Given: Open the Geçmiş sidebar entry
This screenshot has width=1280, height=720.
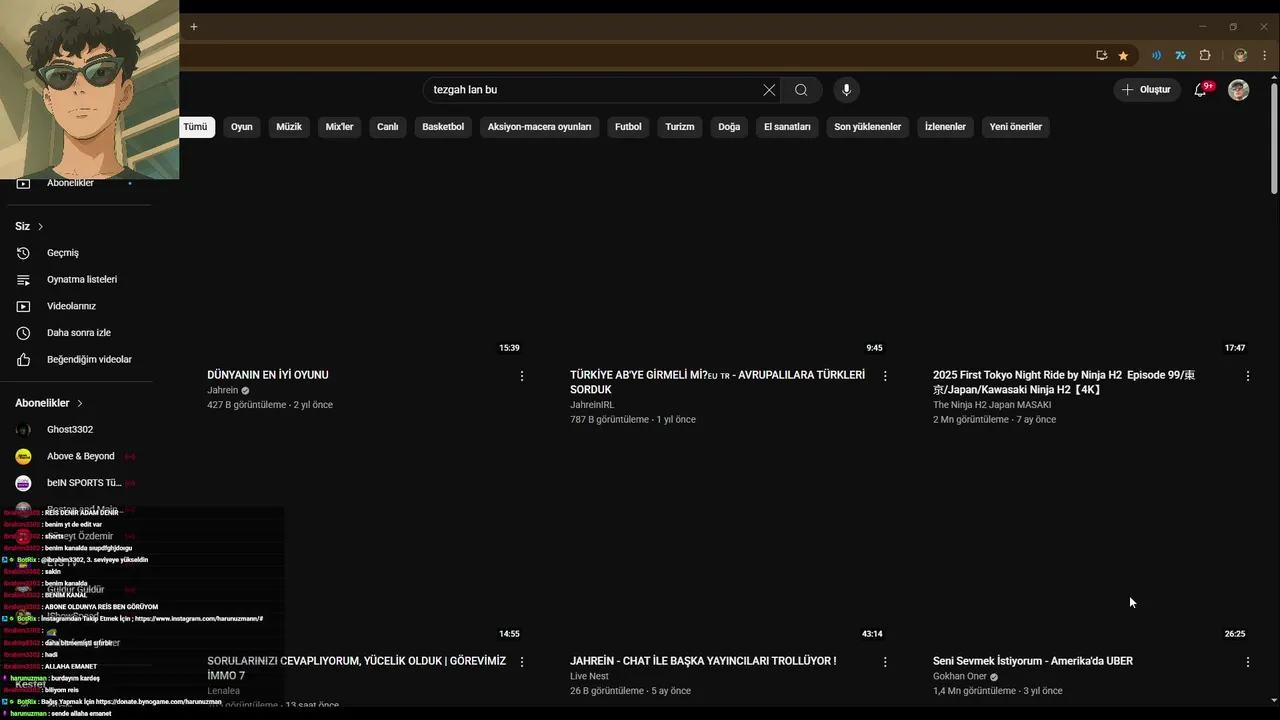Looking at the screenshot, I should coord(76,253).
